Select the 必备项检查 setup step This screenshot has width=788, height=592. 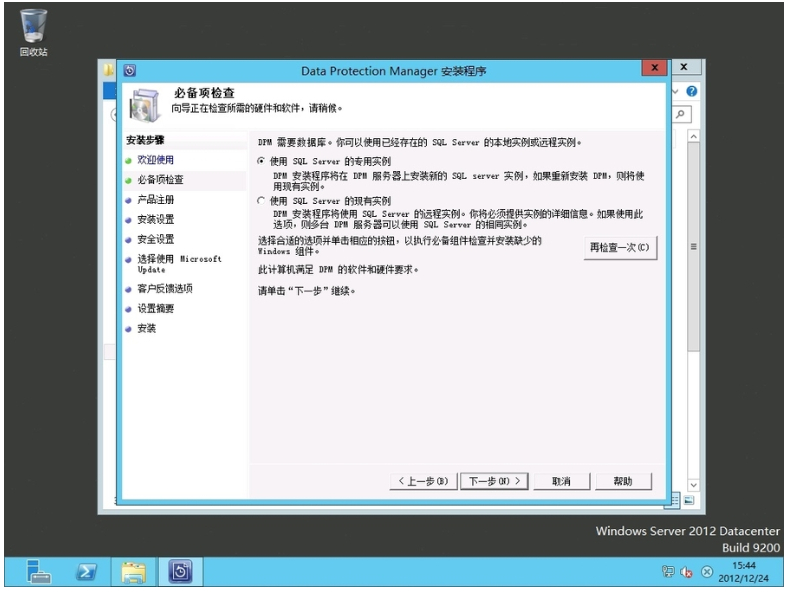click(160, 180)
